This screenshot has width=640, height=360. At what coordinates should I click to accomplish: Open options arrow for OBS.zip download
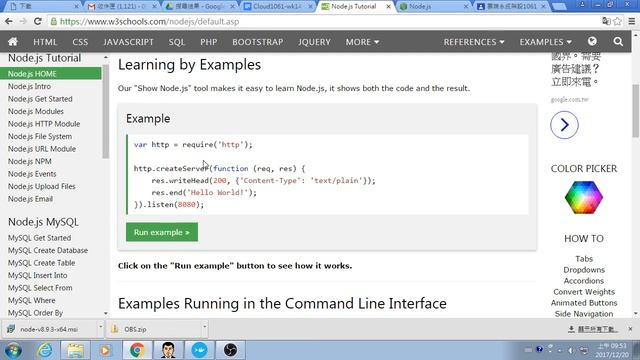204,327
